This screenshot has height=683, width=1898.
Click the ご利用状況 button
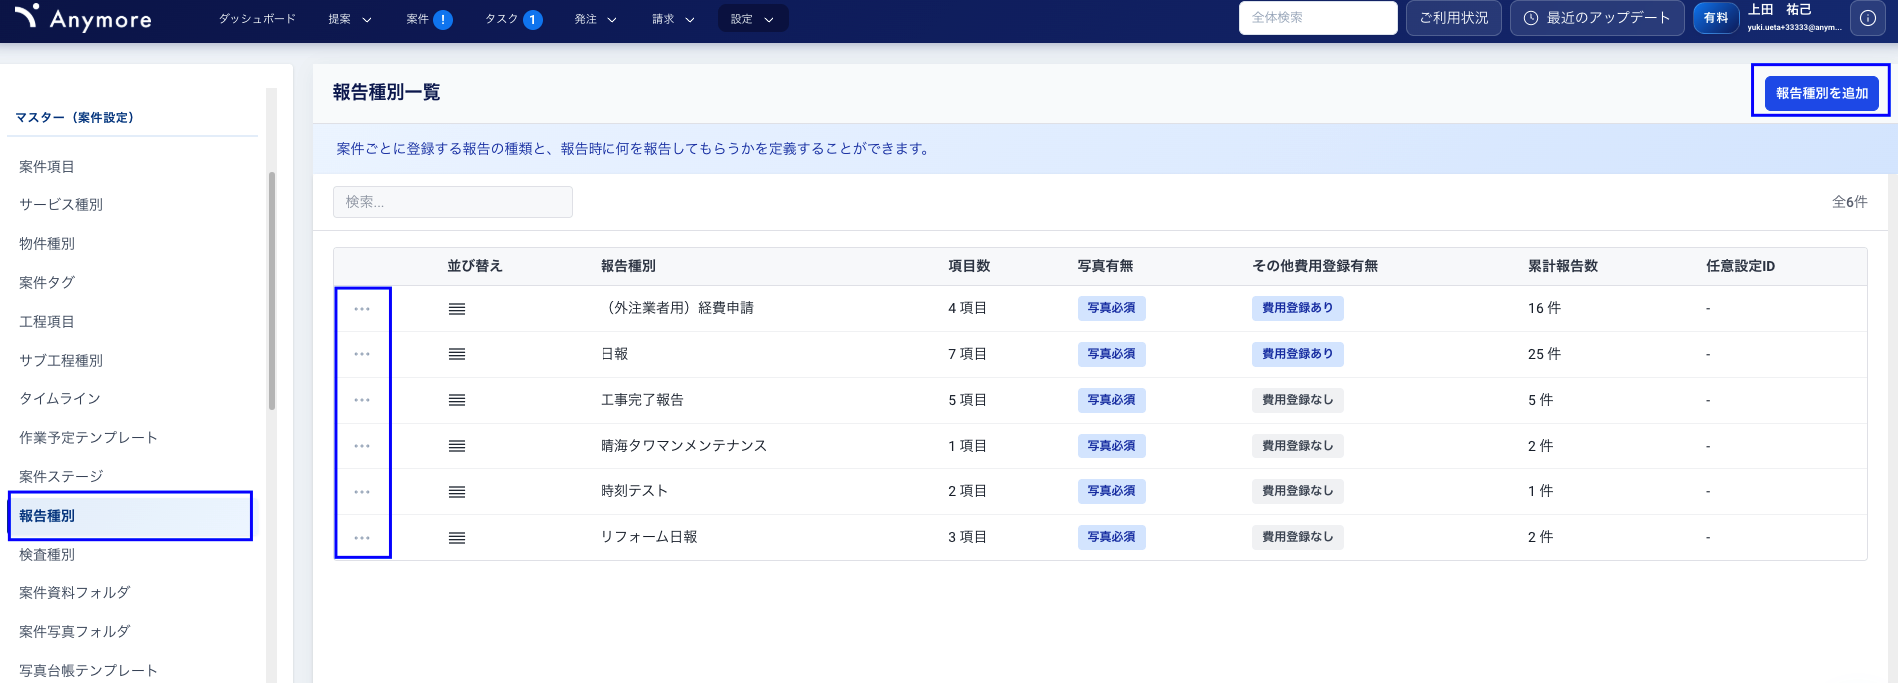point(1453,18)
